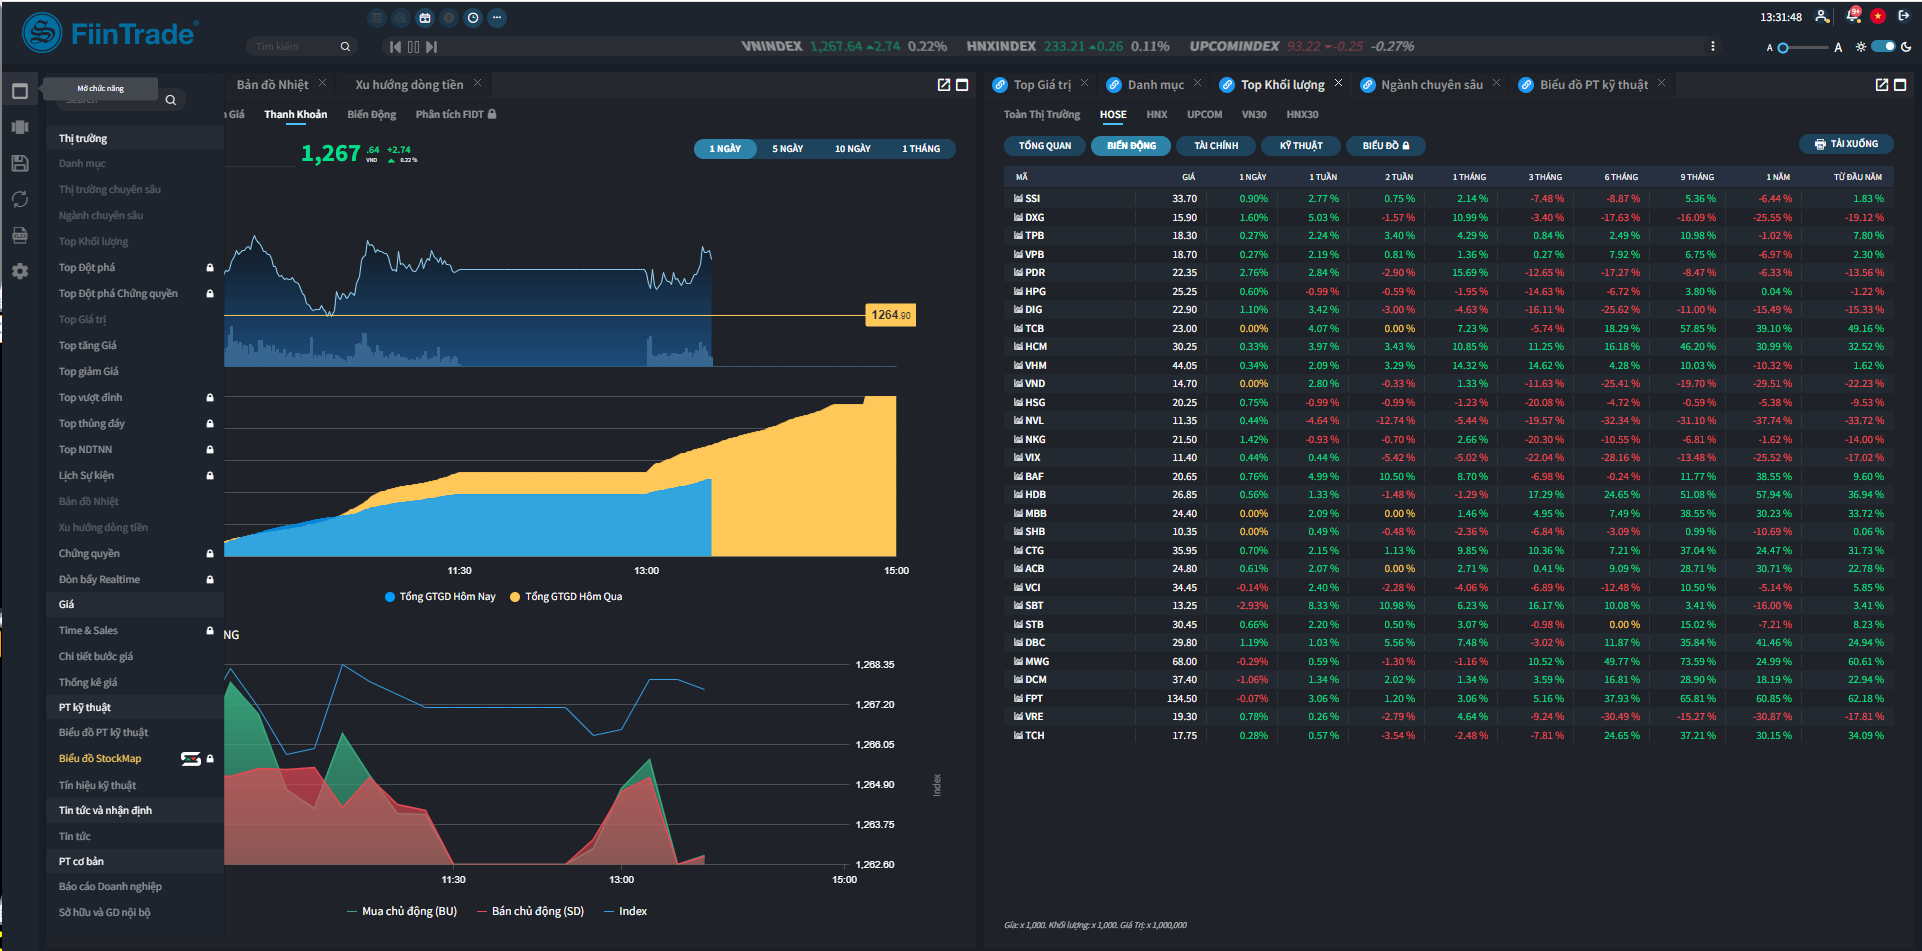Screen dimensions: 1922x951
Task: Open the Danh mục tab
Action: 1156,85
